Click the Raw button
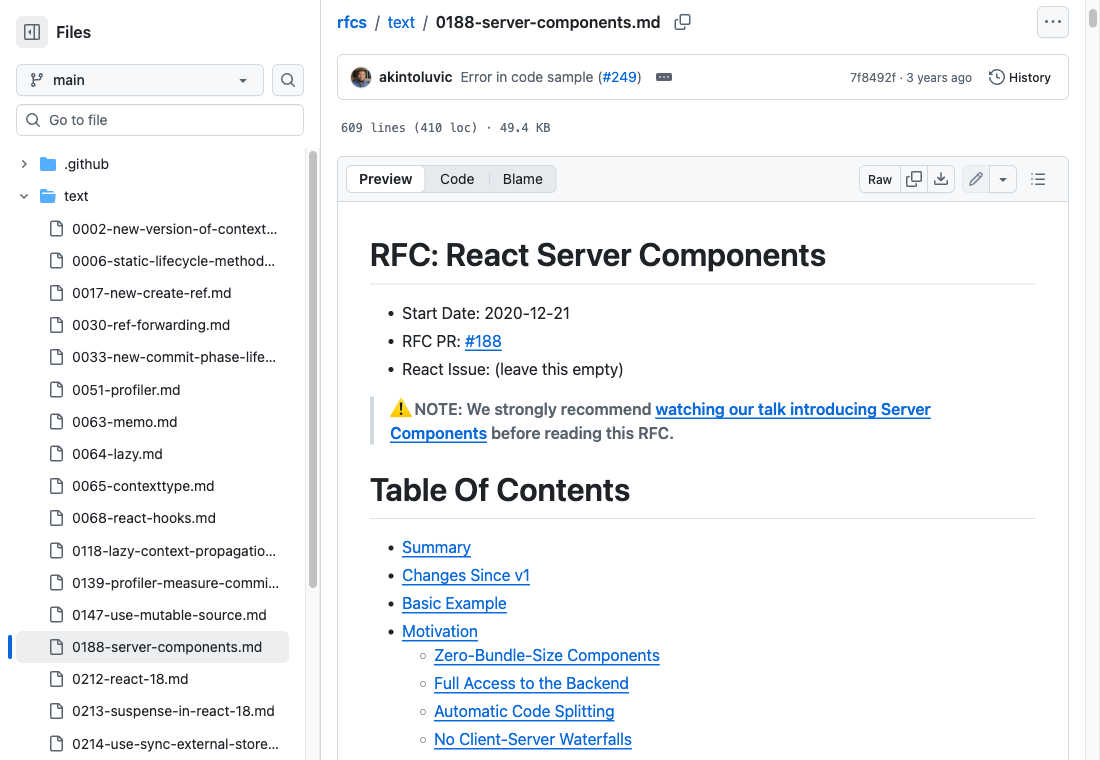The height and width of the screenshot is (760, 1100). pos(880,179)
